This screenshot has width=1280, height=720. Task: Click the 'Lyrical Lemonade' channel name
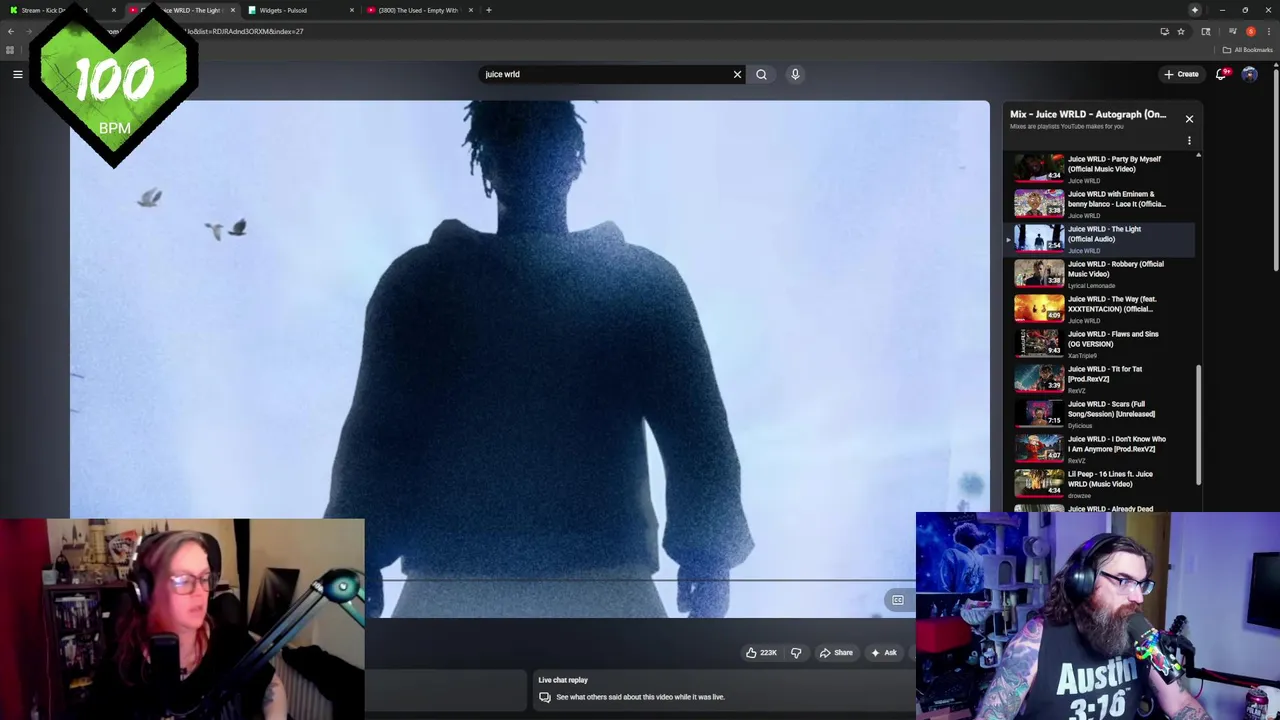point(1091,286)
